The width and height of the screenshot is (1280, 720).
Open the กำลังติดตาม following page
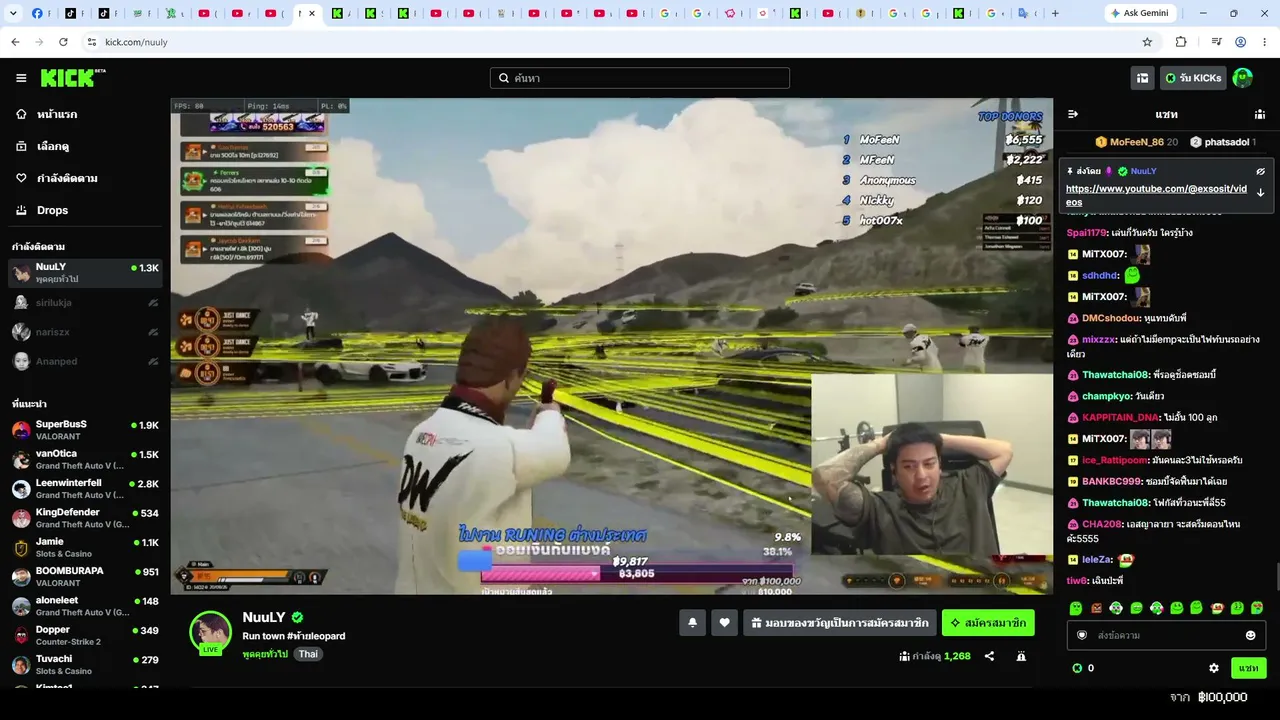pyautogui.click(x=85, y=178)
